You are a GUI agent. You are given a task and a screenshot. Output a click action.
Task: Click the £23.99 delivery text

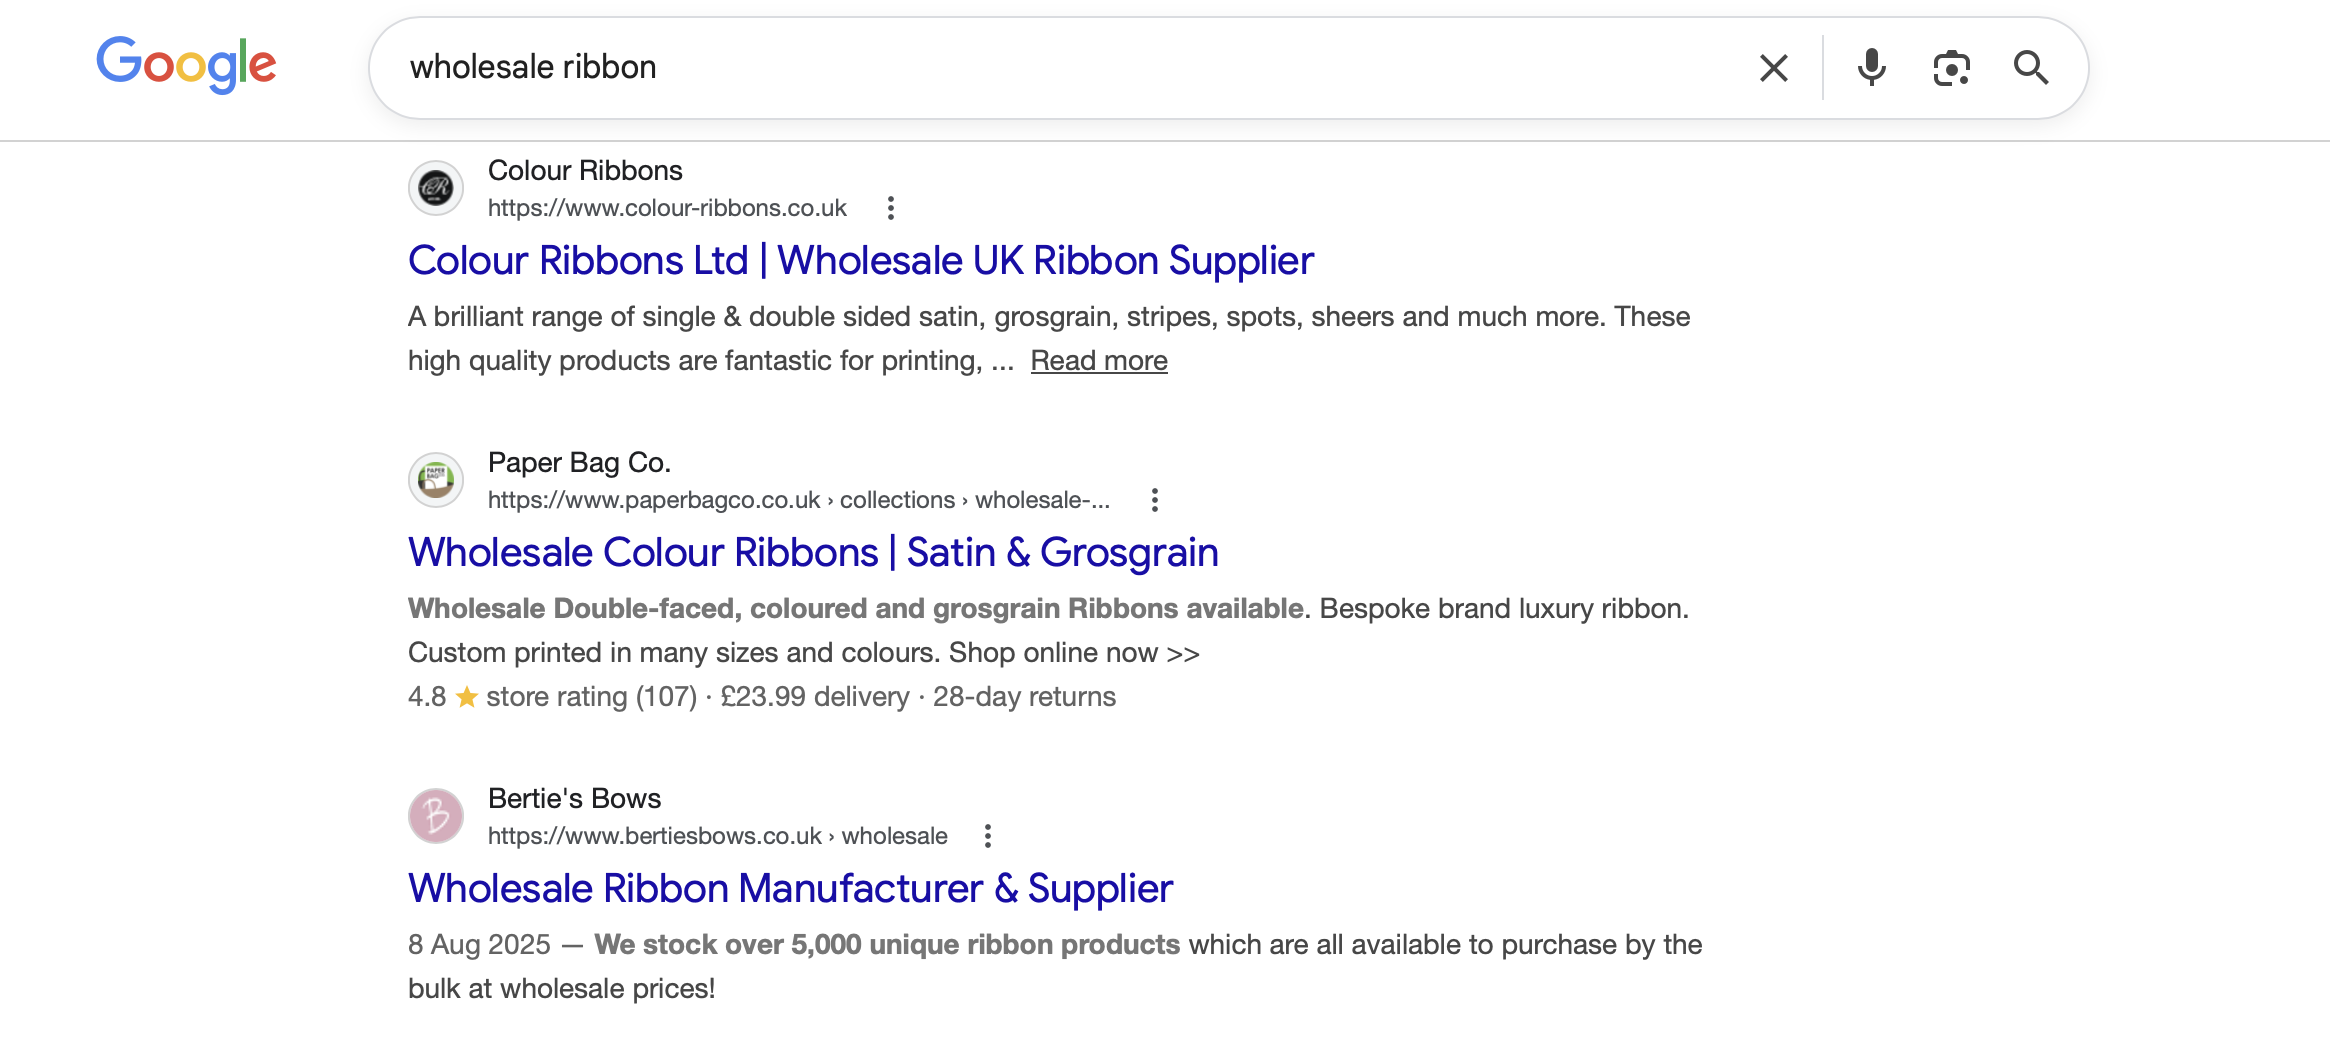click(815, 697)
